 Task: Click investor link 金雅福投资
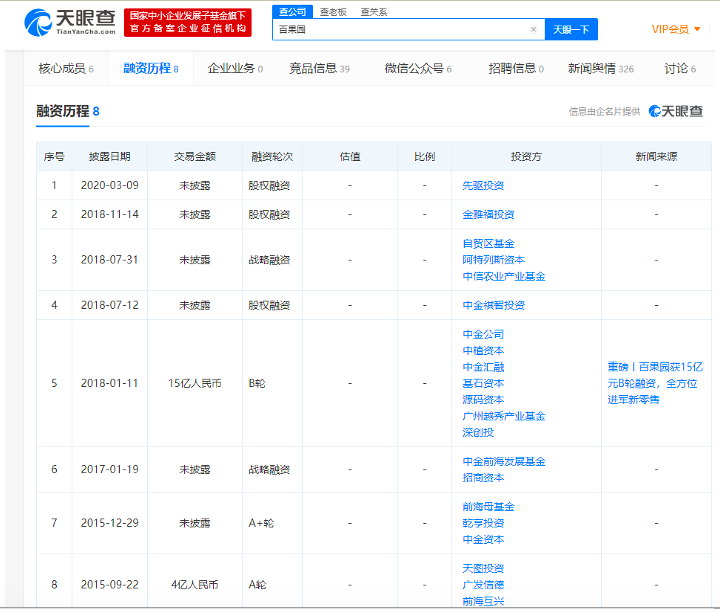(x=488, y=215)
